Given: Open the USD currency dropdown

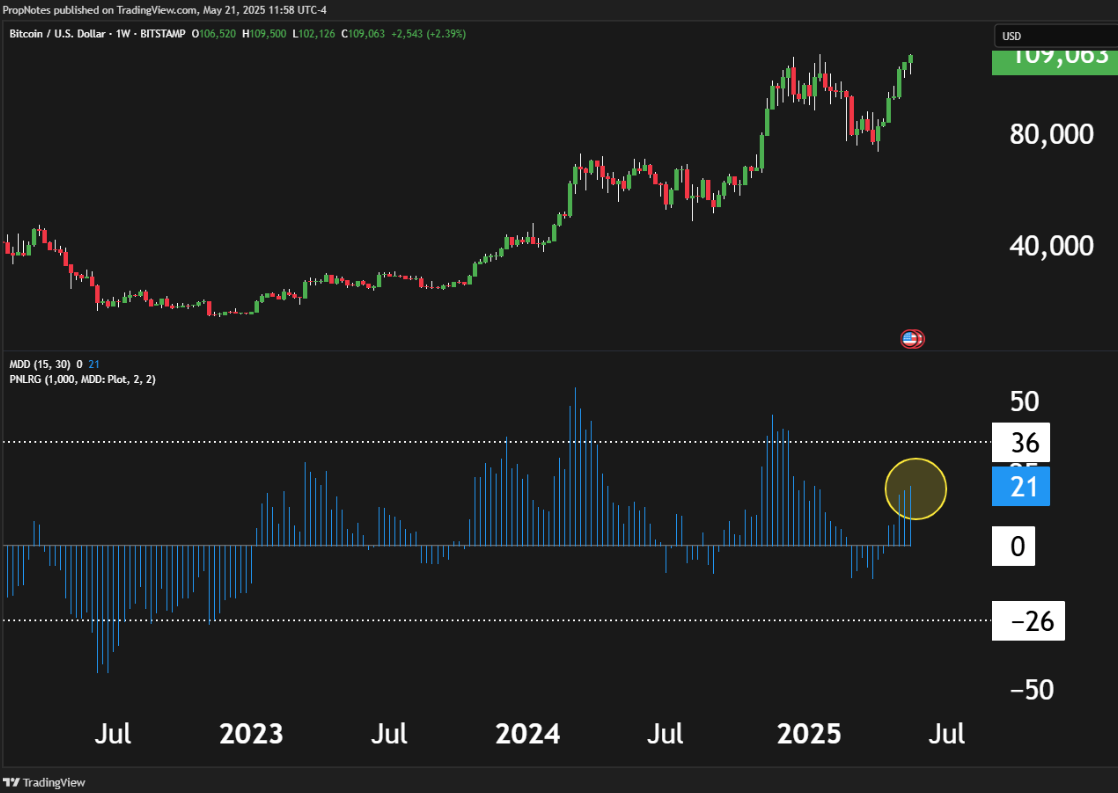Looking at the screenshot, I should [1053, 37].
